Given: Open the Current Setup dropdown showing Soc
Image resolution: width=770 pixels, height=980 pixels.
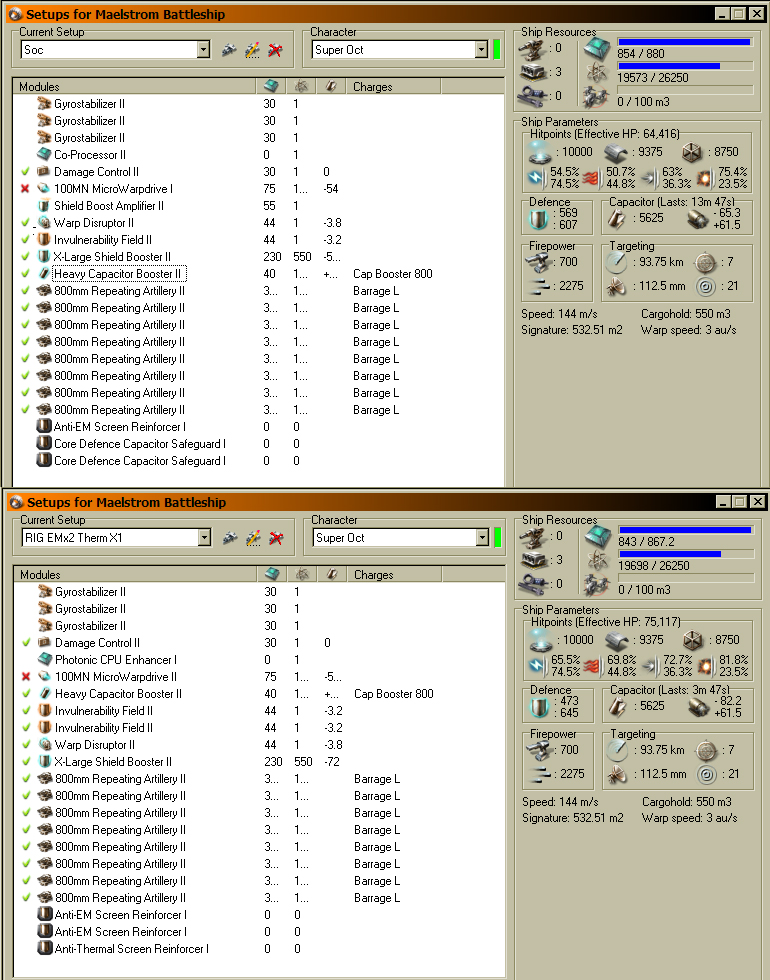Looking at the screenshot, I should pos(203,50).
